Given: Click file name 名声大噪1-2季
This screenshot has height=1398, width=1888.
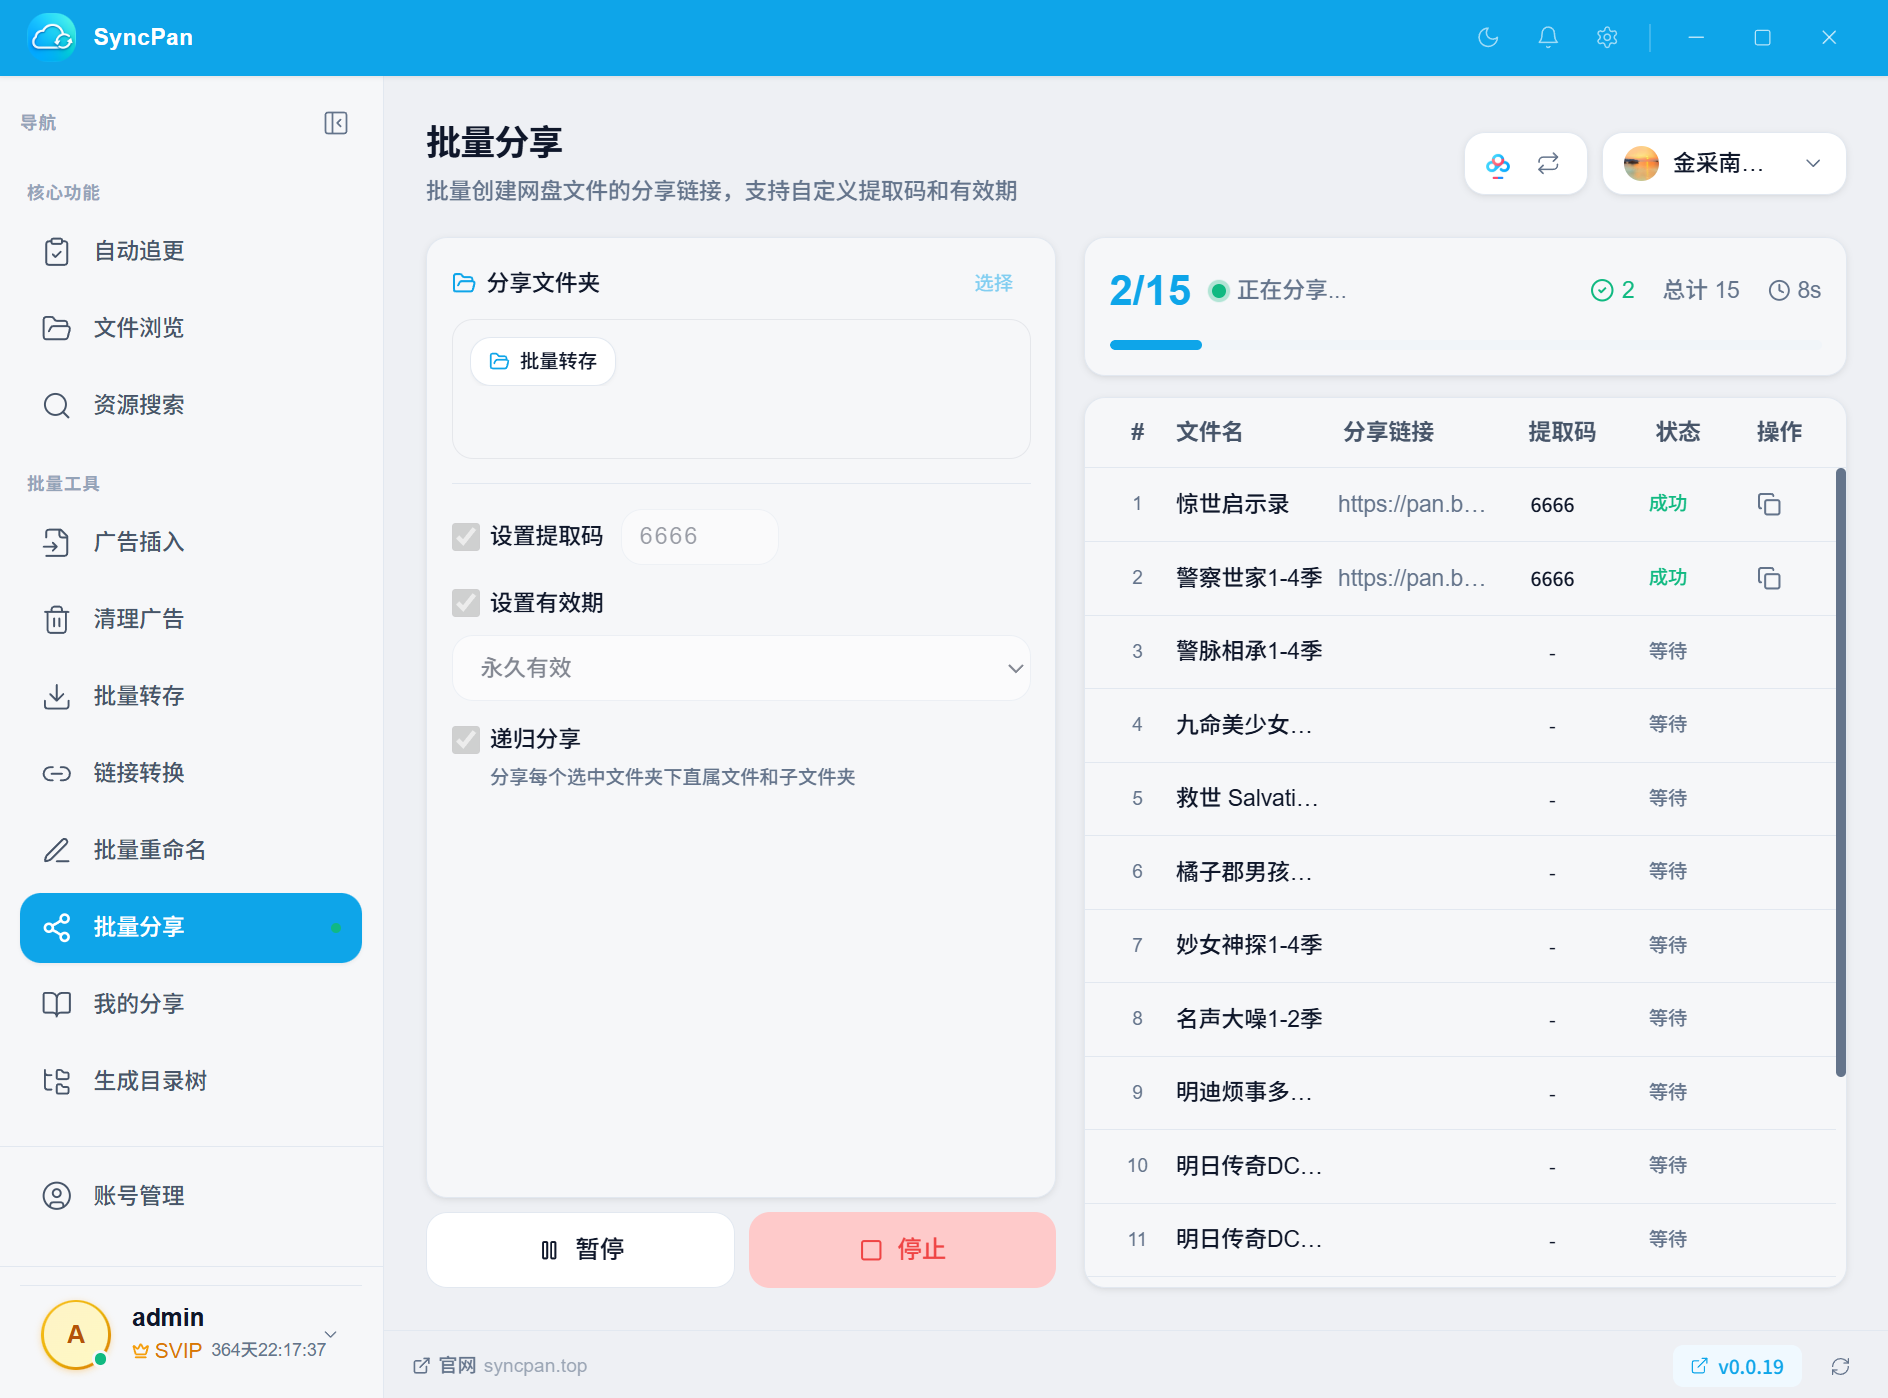Looking at the screenshot, I should (1249, 1019).
